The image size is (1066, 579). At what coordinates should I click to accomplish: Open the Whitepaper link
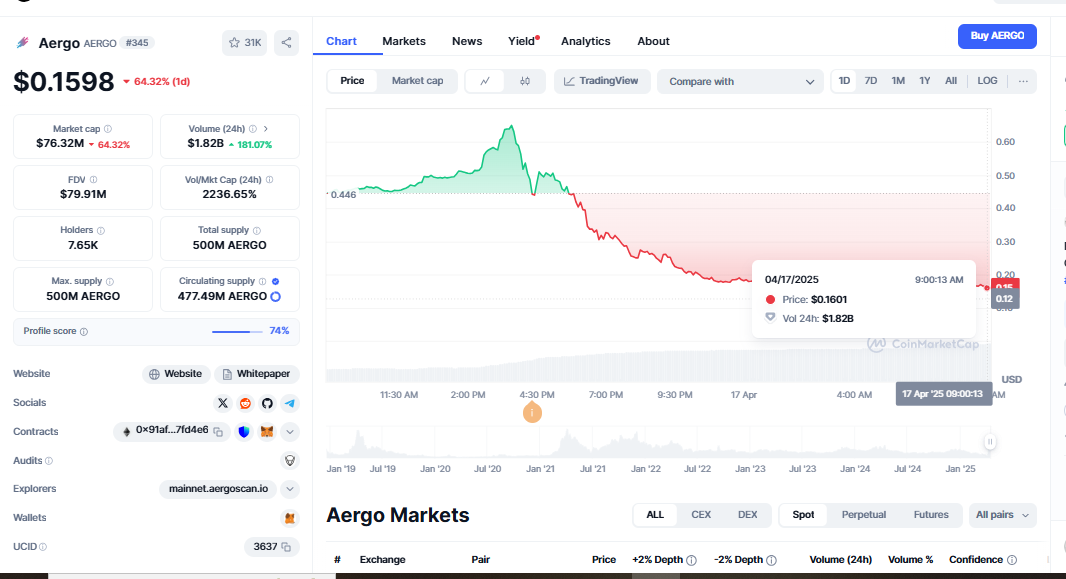pos(257,374)
